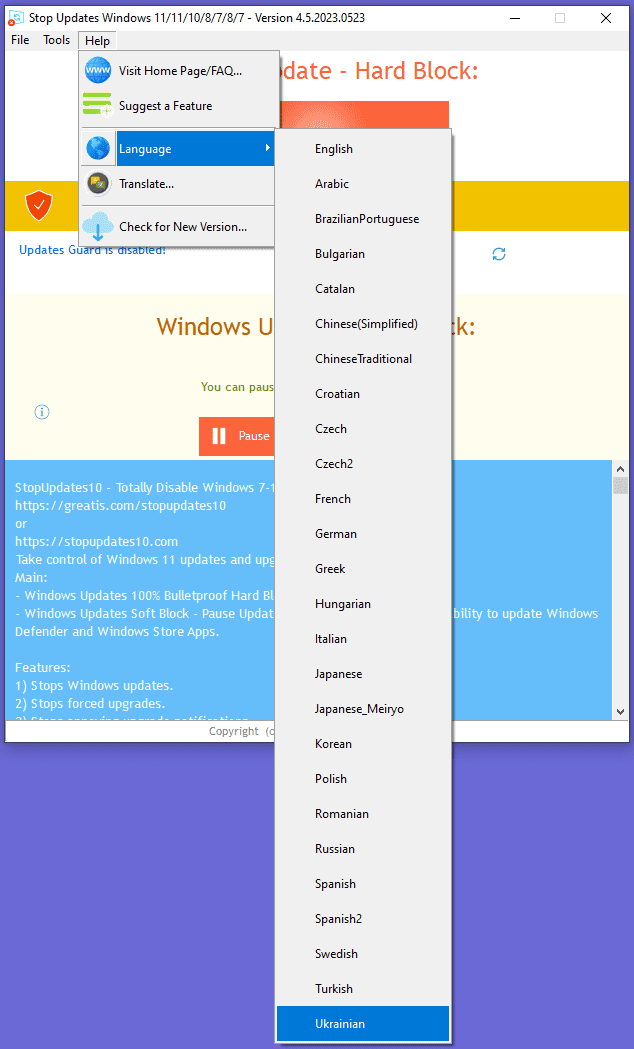Click the orange Pause button
The image size is (634, 1049).
click(x=237, y=436)
